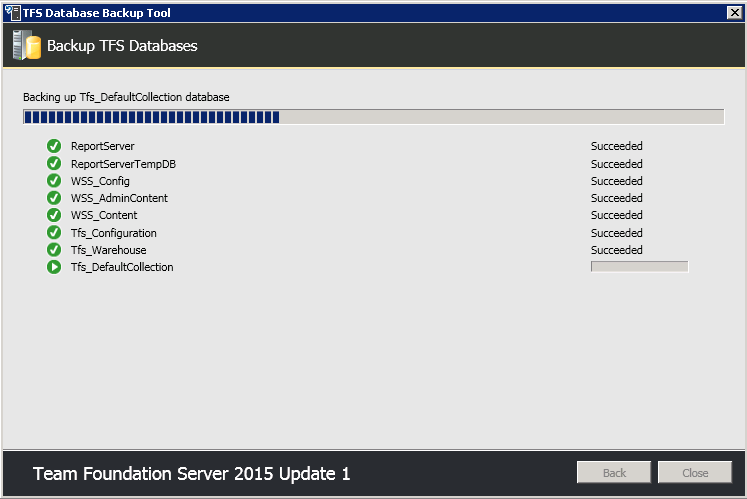
Task: Click the Succeeded status for Tfs_Warehouse
Action: pos(616,250)
